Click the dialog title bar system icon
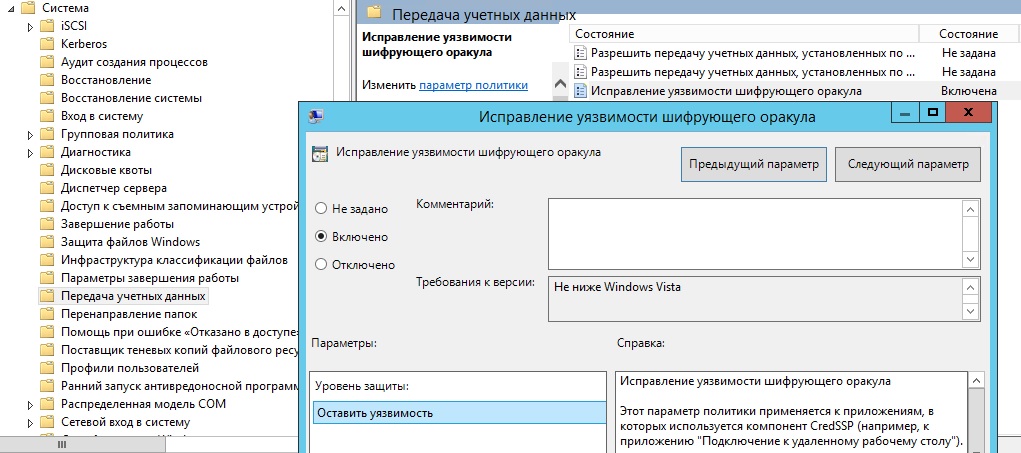 [316, 117]
